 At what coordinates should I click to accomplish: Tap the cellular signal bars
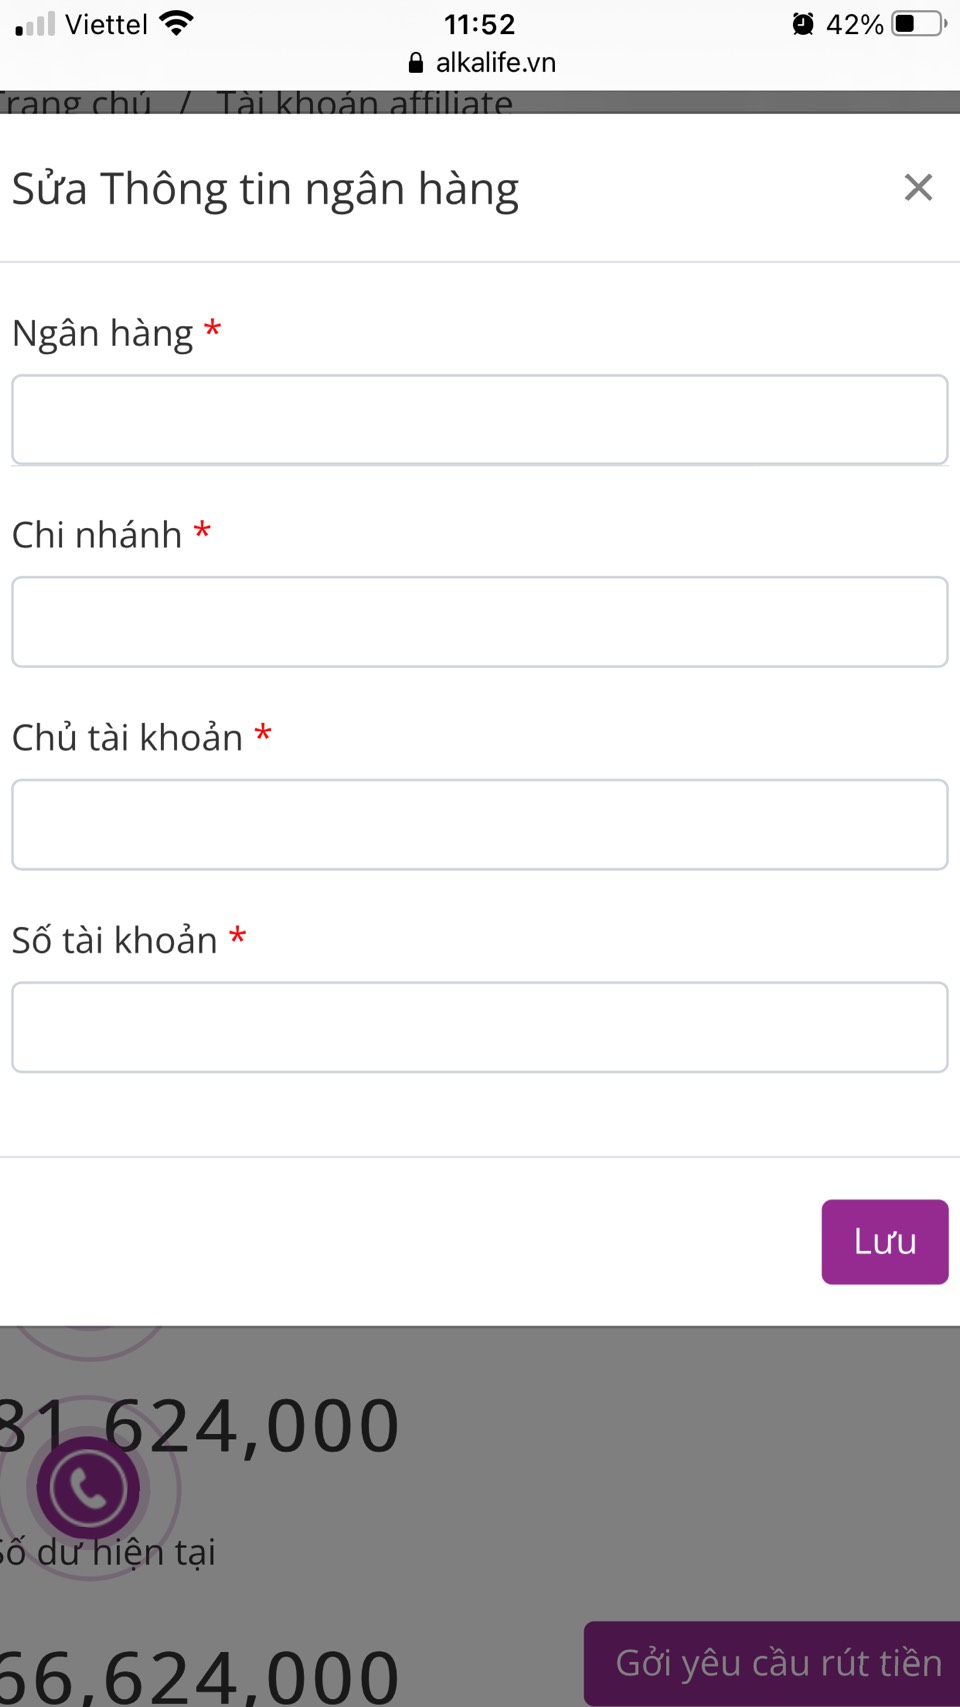pyautogui.click(x=35, y=24)
